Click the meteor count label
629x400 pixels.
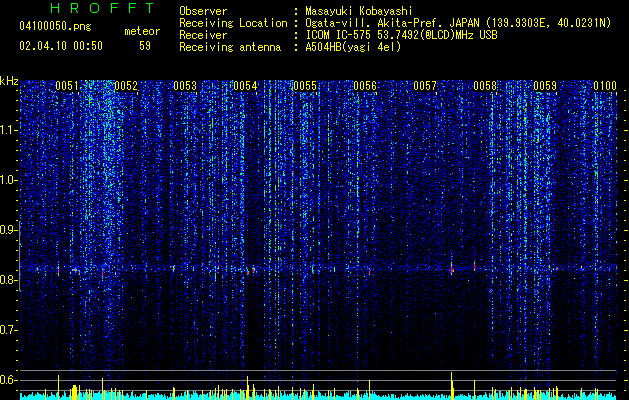142,31
